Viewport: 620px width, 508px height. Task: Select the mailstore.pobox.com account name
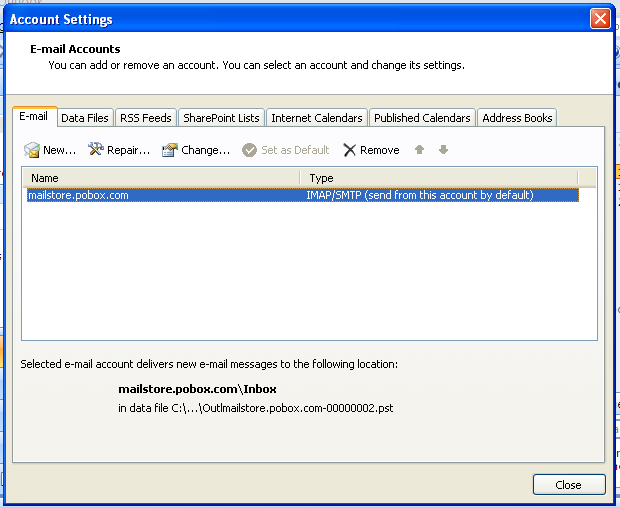click(78, 195)
